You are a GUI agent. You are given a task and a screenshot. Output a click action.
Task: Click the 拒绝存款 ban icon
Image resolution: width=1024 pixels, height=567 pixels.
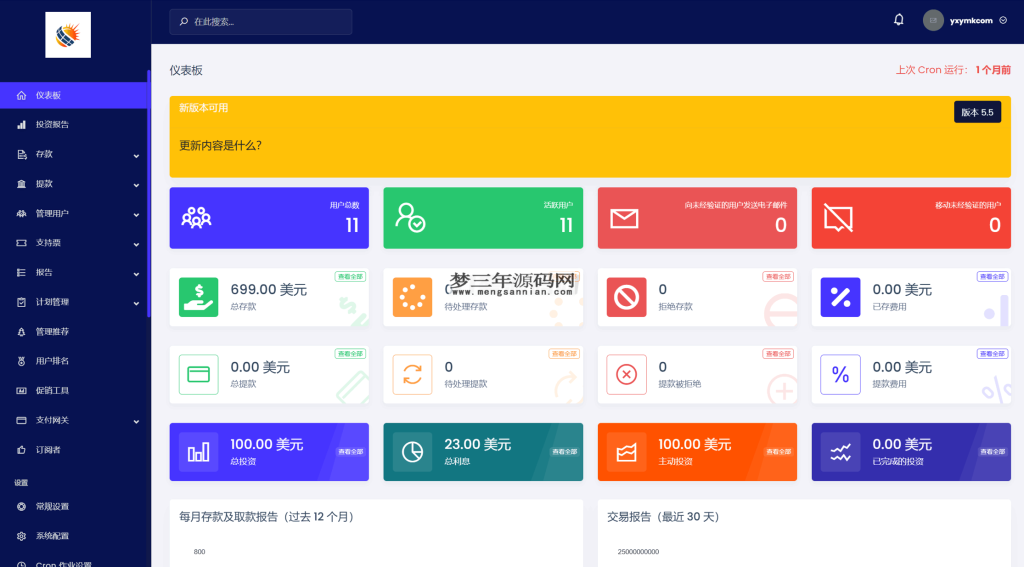[626, 297]
